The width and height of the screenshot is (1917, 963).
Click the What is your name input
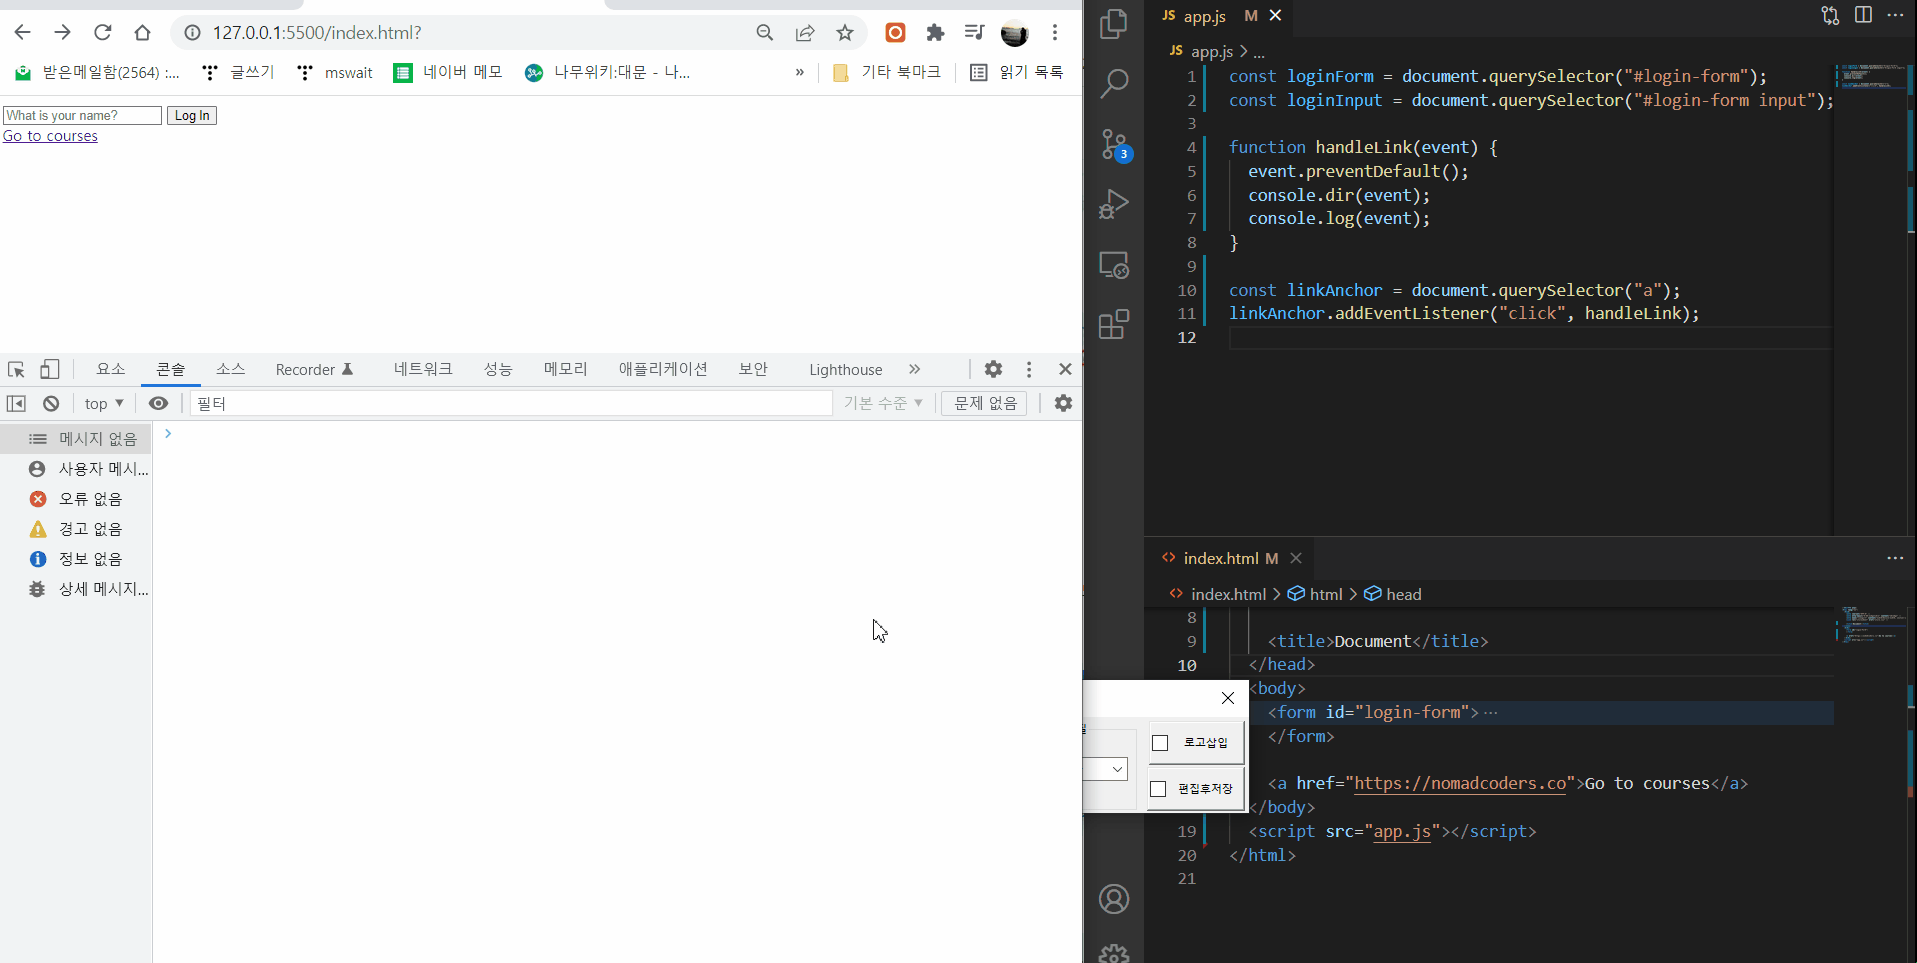pyautogui.click(x=82, y=116)
